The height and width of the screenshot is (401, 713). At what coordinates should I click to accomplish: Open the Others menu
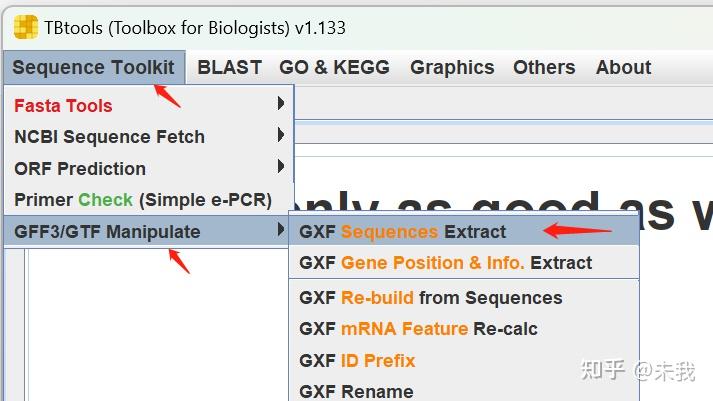click(x=544, y=68)
